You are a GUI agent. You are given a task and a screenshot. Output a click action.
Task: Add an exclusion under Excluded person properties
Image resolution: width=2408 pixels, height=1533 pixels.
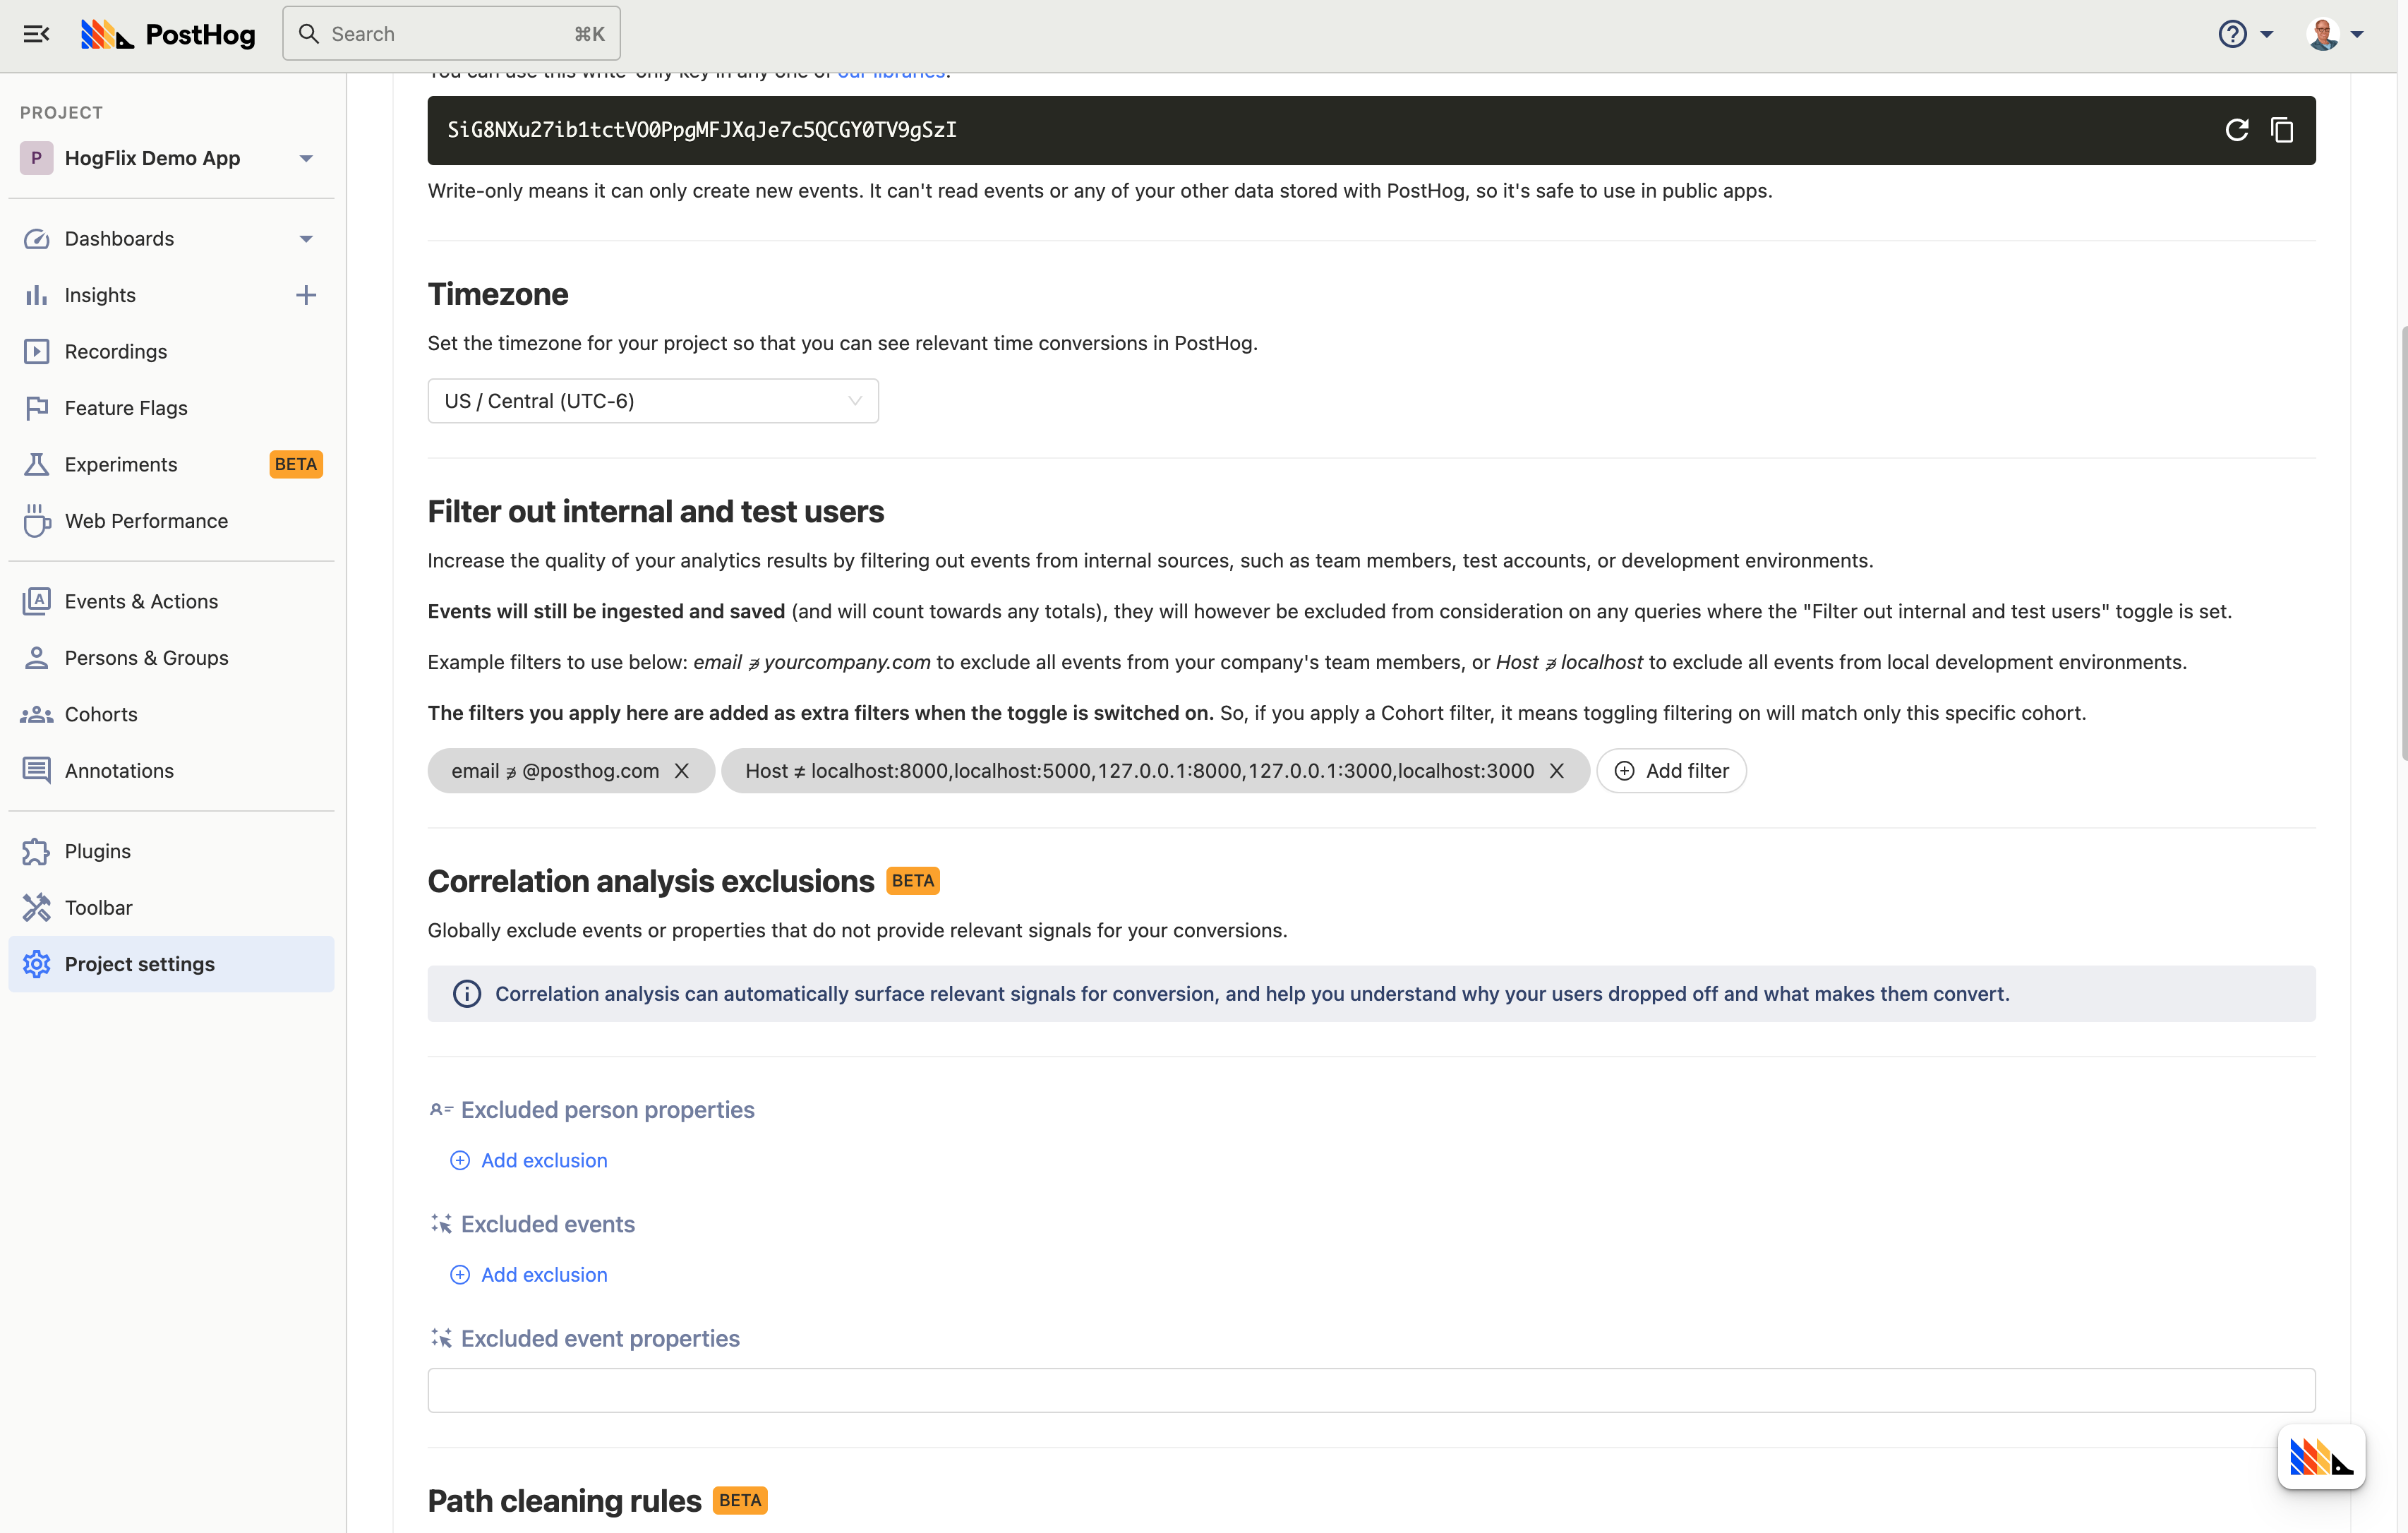[x=528, y=1160]
